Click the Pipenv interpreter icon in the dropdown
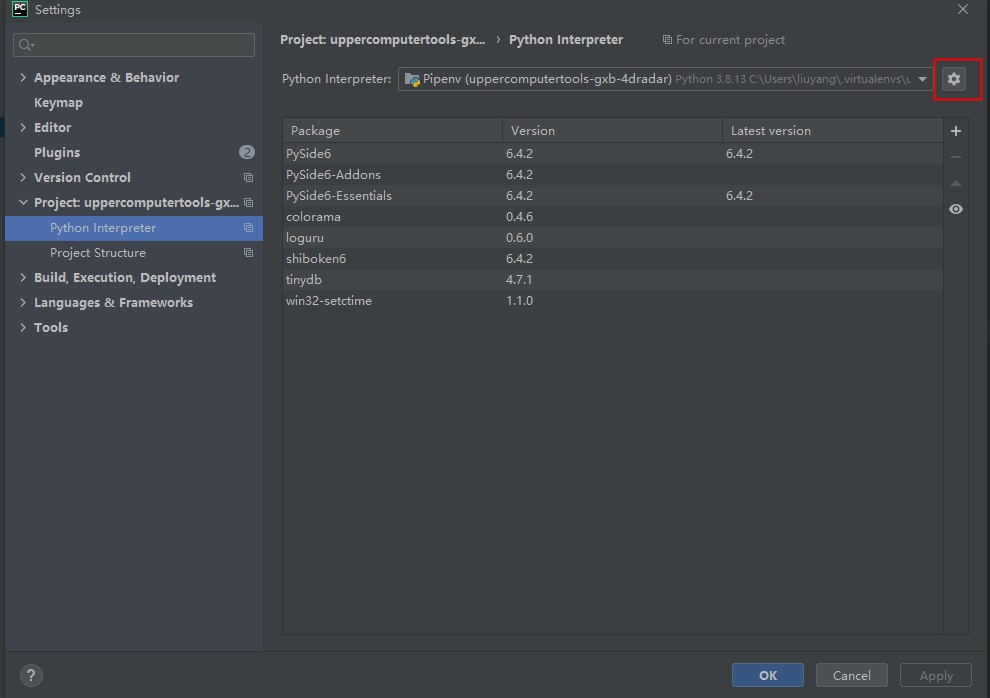This screenshot has width=990, height=698. pos(412,80)
